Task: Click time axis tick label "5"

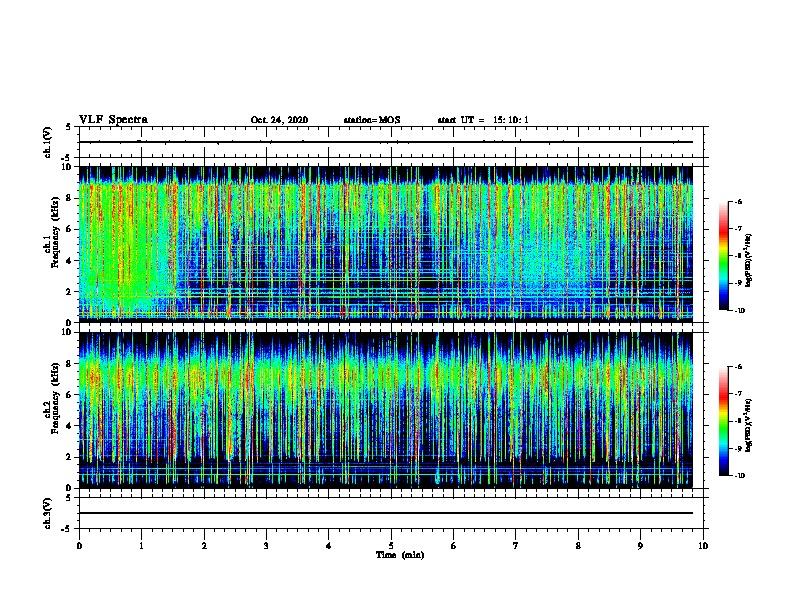Action: coord(391,546)
